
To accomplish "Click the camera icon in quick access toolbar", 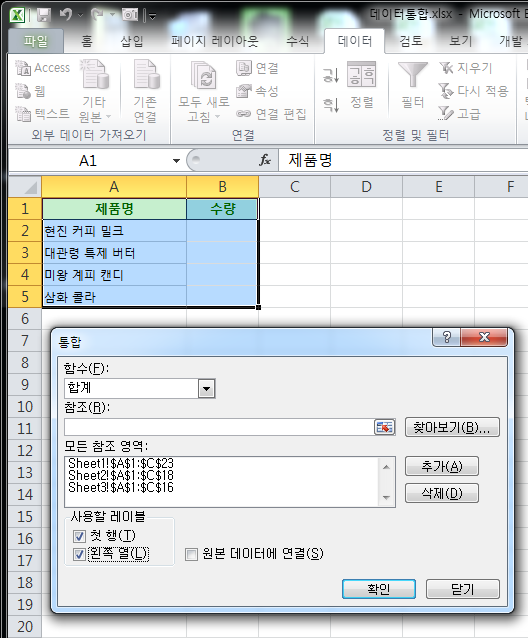I will coord(130,15).
